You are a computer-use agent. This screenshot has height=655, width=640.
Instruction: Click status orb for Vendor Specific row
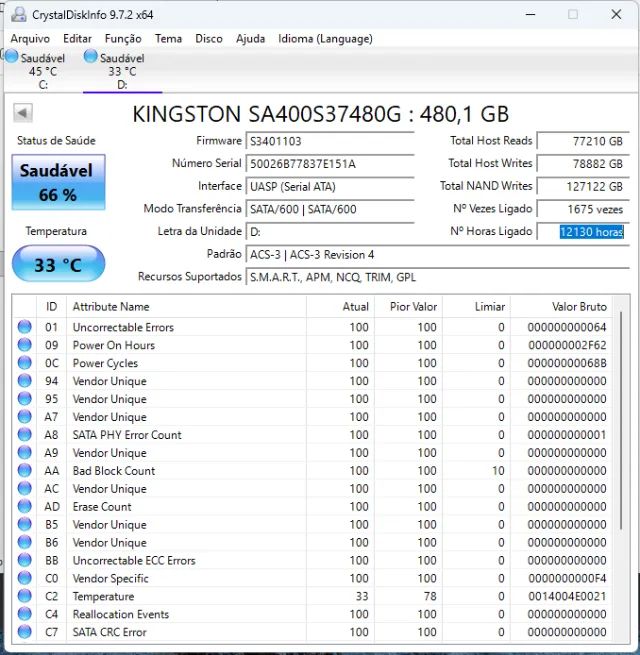(x=25, y=578)
